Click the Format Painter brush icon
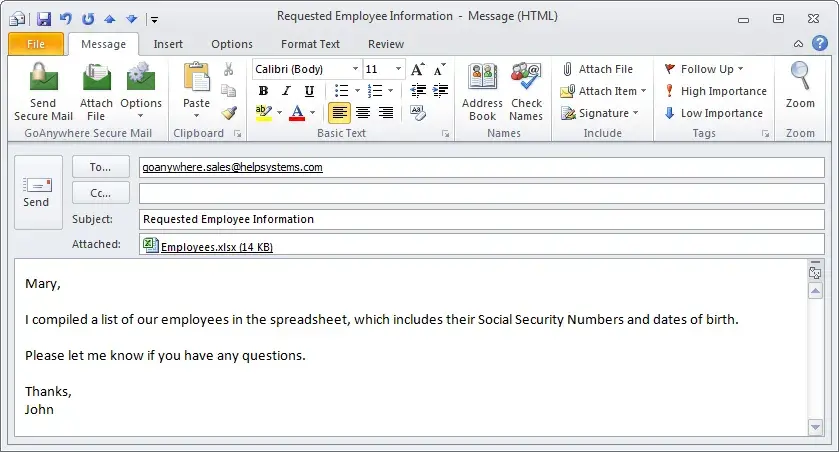This screenshot has height=452, width=839. pos(229,113)
